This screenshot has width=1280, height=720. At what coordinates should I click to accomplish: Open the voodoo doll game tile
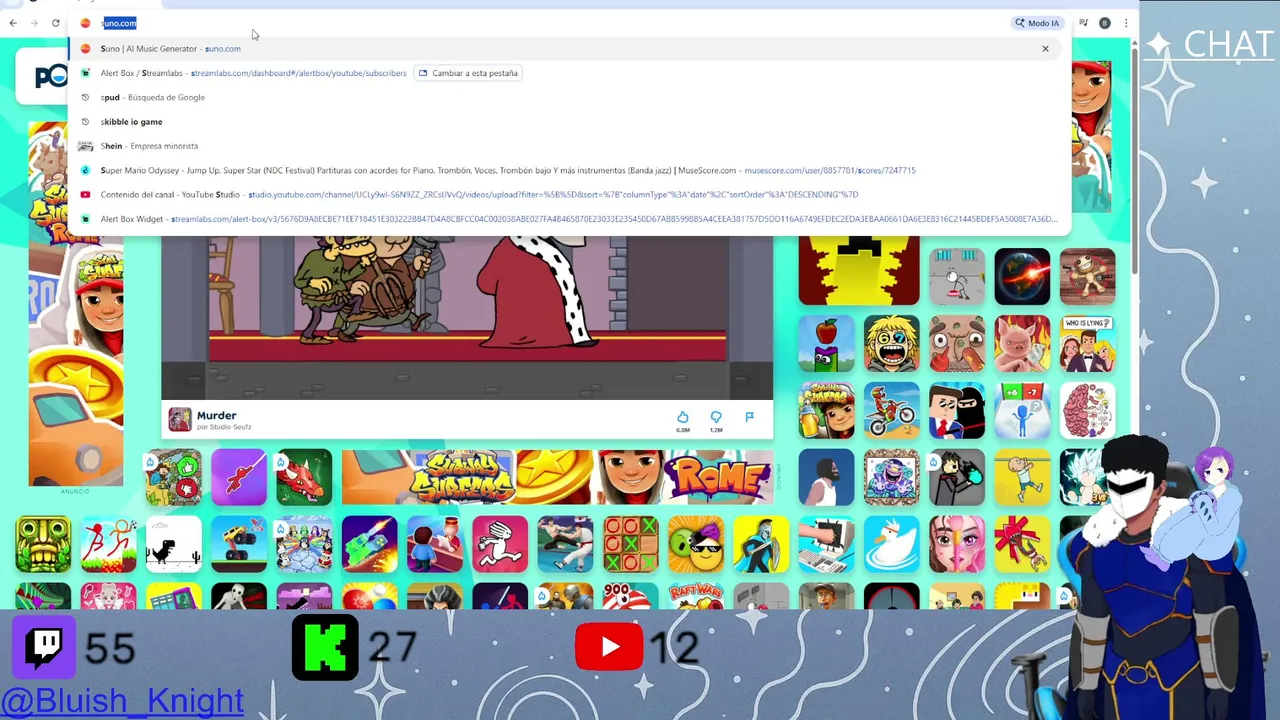coord(1087,277)
